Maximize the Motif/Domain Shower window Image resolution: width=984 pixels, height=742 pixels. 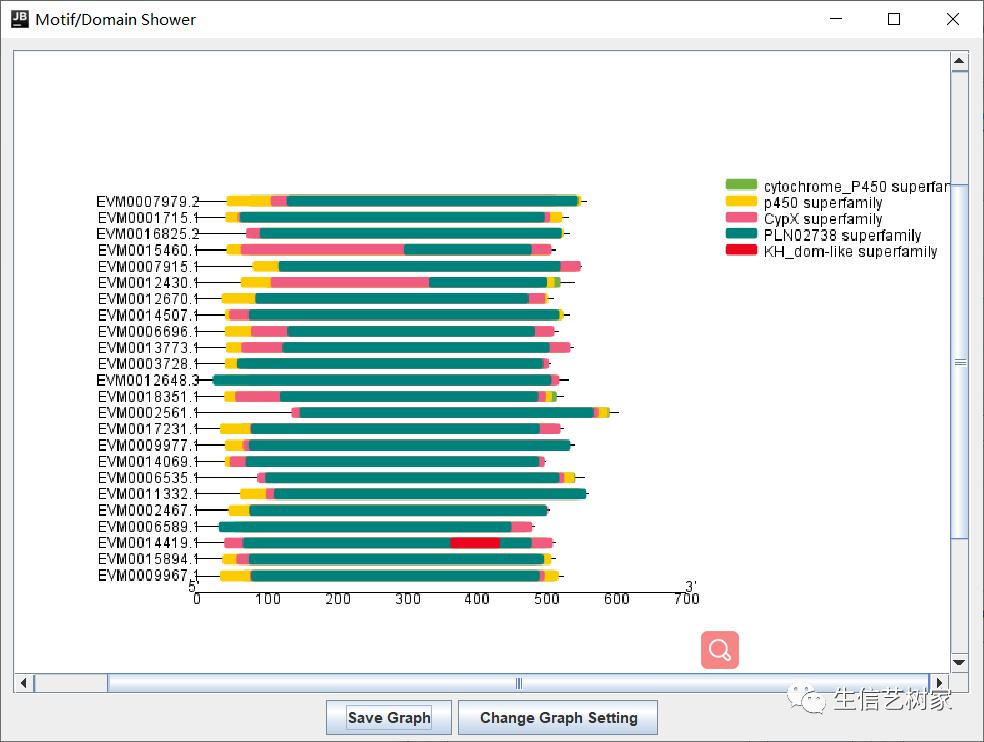point(894,19)
